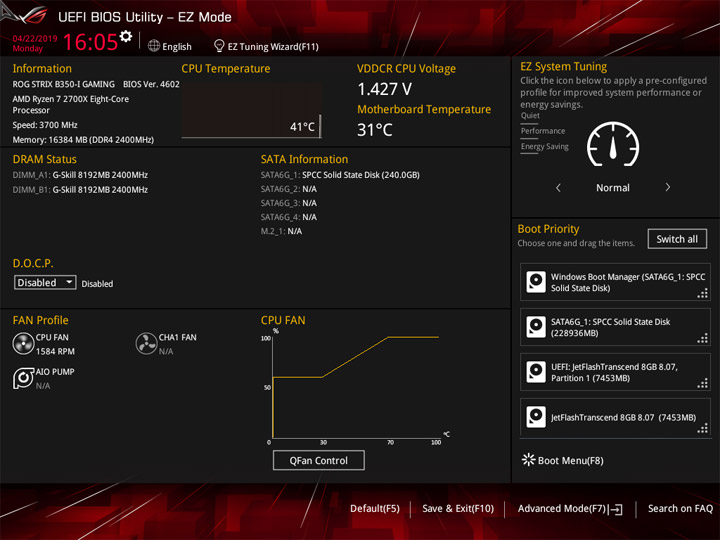Open the D.O.C.P. Disabled dropdown
This screenshot has width=720, height=540.
[45, 282]
